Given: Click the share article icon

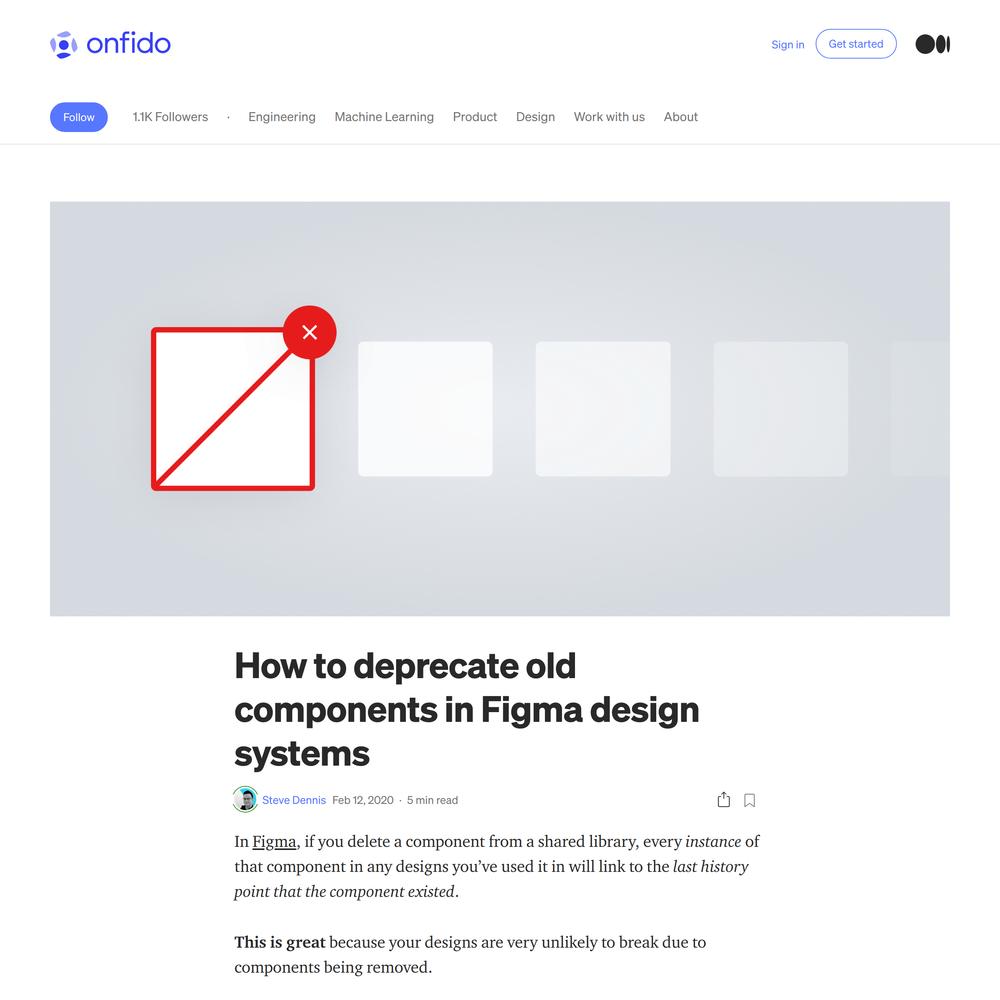Looking at the screenshot, I should pyautogui.click(x=723, y=800).
